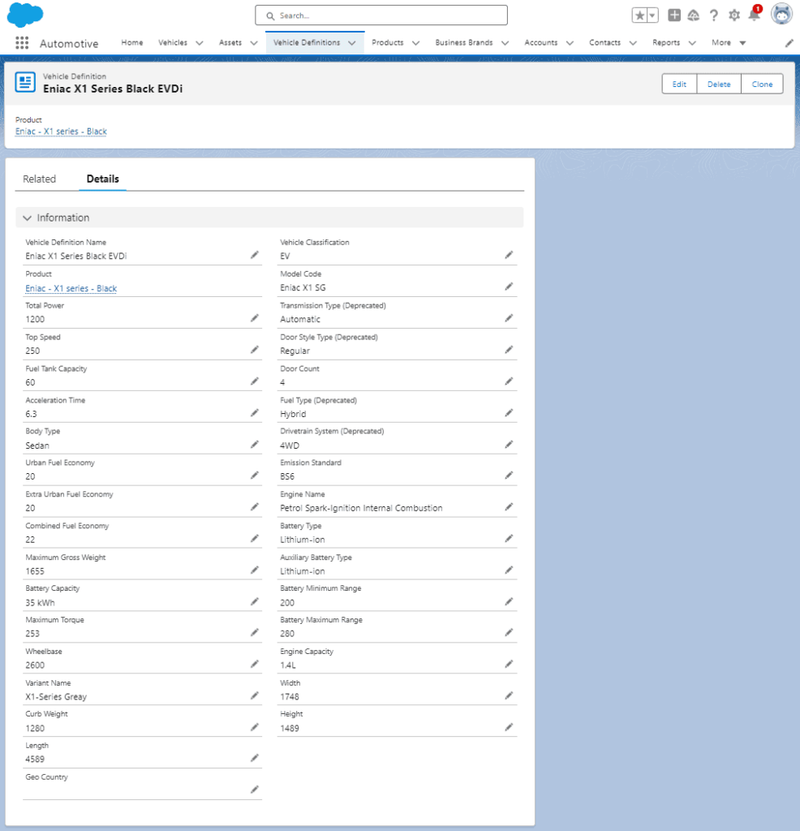
Task: Open the Favorites list dropdown arrow
Action: pos(653,15)
